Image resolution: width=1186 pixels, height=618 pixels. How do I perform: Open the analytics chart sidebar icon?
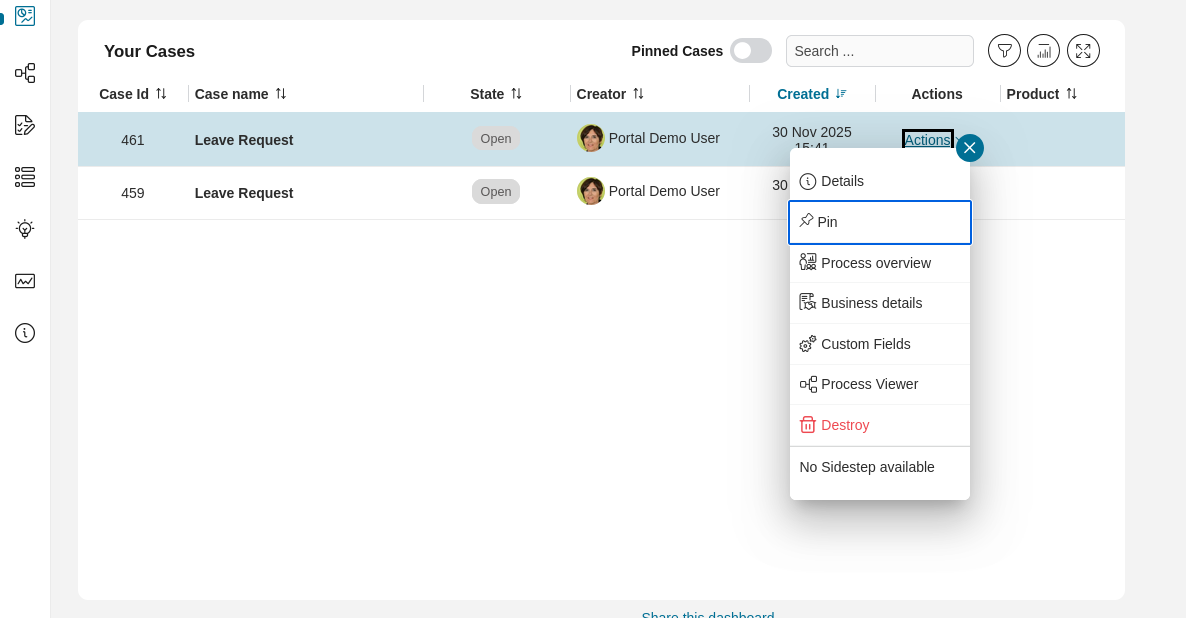[24, 281]
